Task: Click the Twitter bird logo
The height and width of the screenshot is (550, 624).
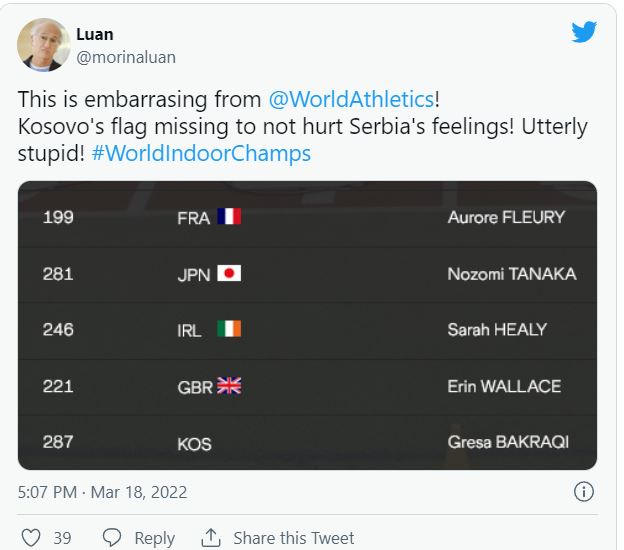Action: pos(583,32)
